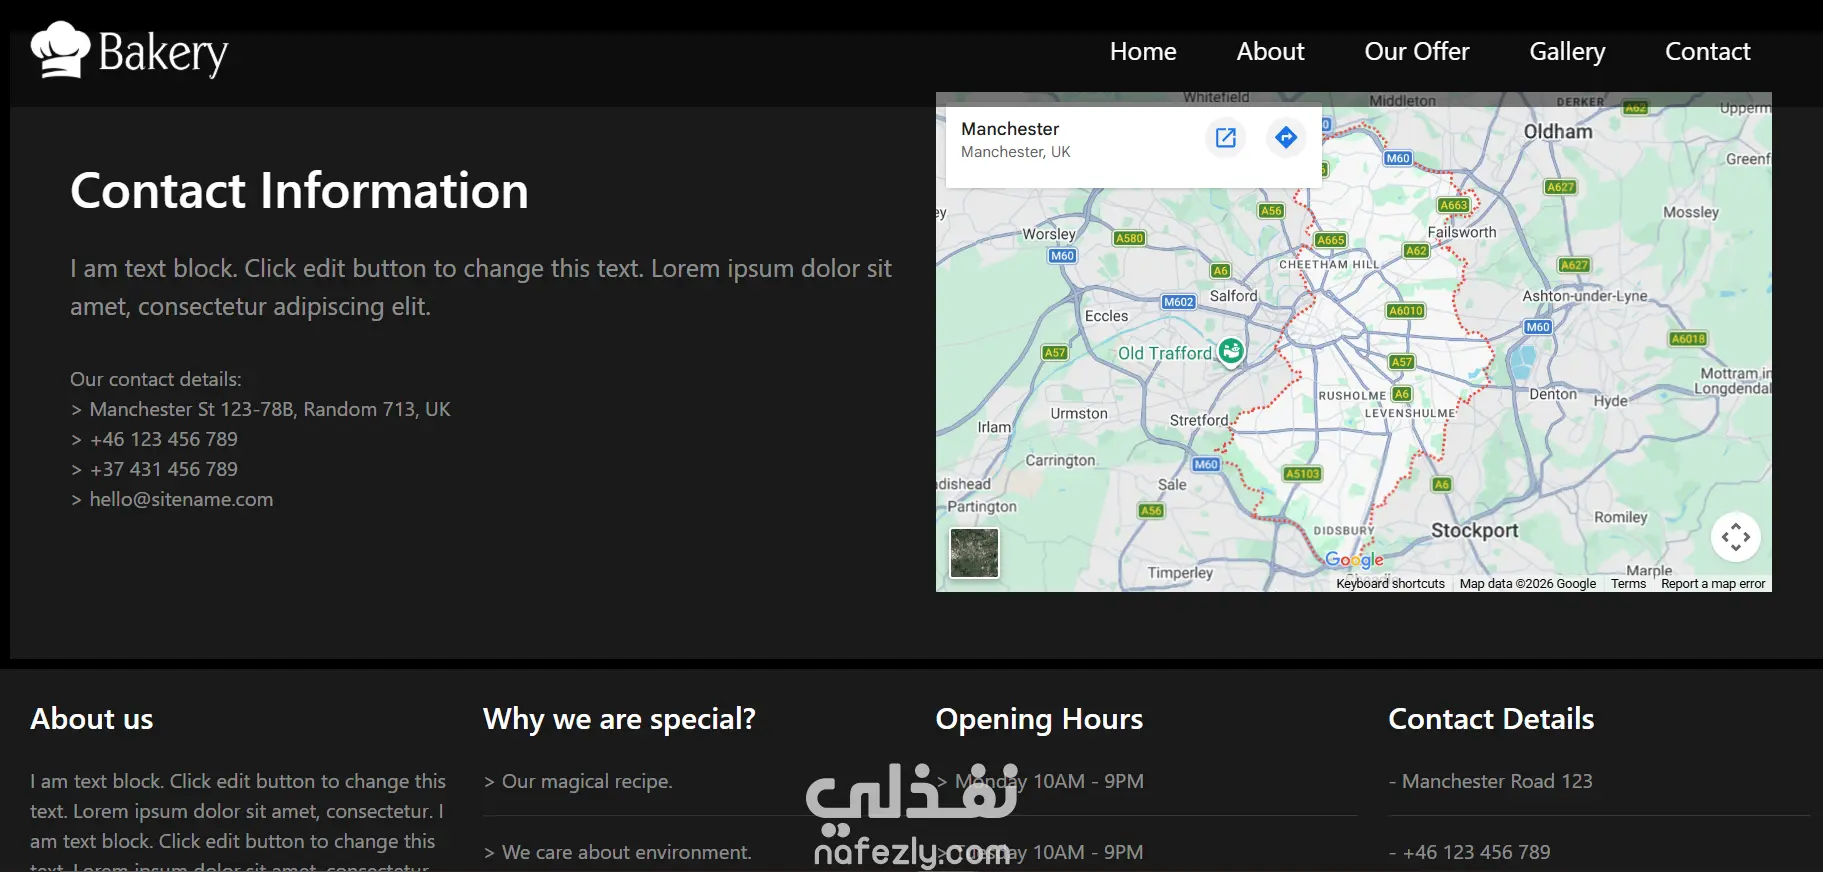Screen dimensions: 1823x872
Task: Click the Failsworth label on the map
Action: (1462, 232)
